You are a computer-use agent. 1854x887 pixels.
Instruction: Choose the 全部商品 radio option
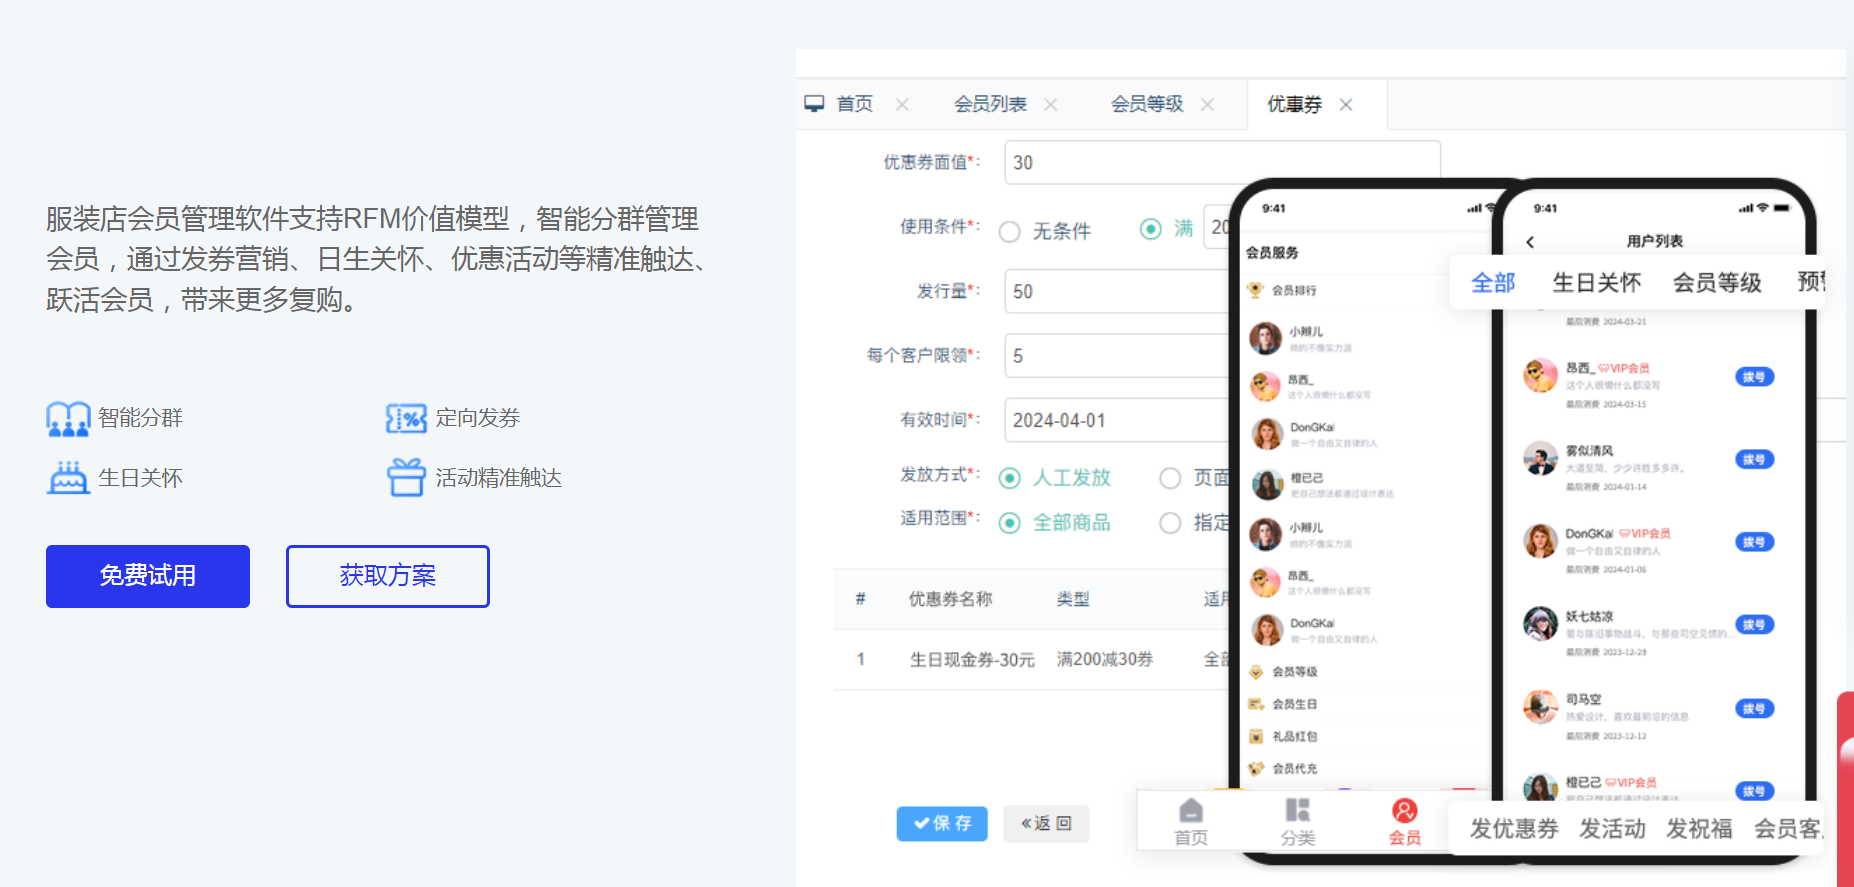click(1010, 523)
